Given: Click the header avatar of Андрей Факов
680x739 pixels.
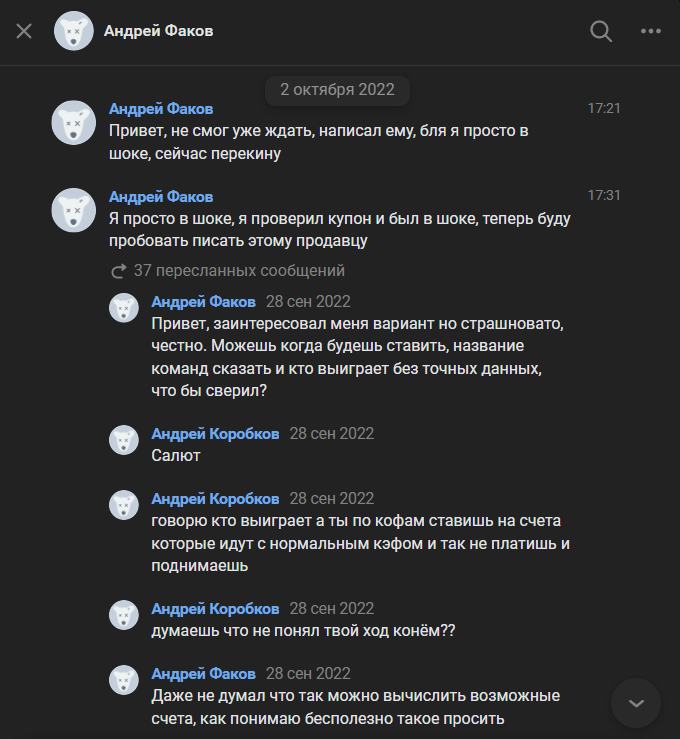Looking at the screenshot, I should coord(74,31).
